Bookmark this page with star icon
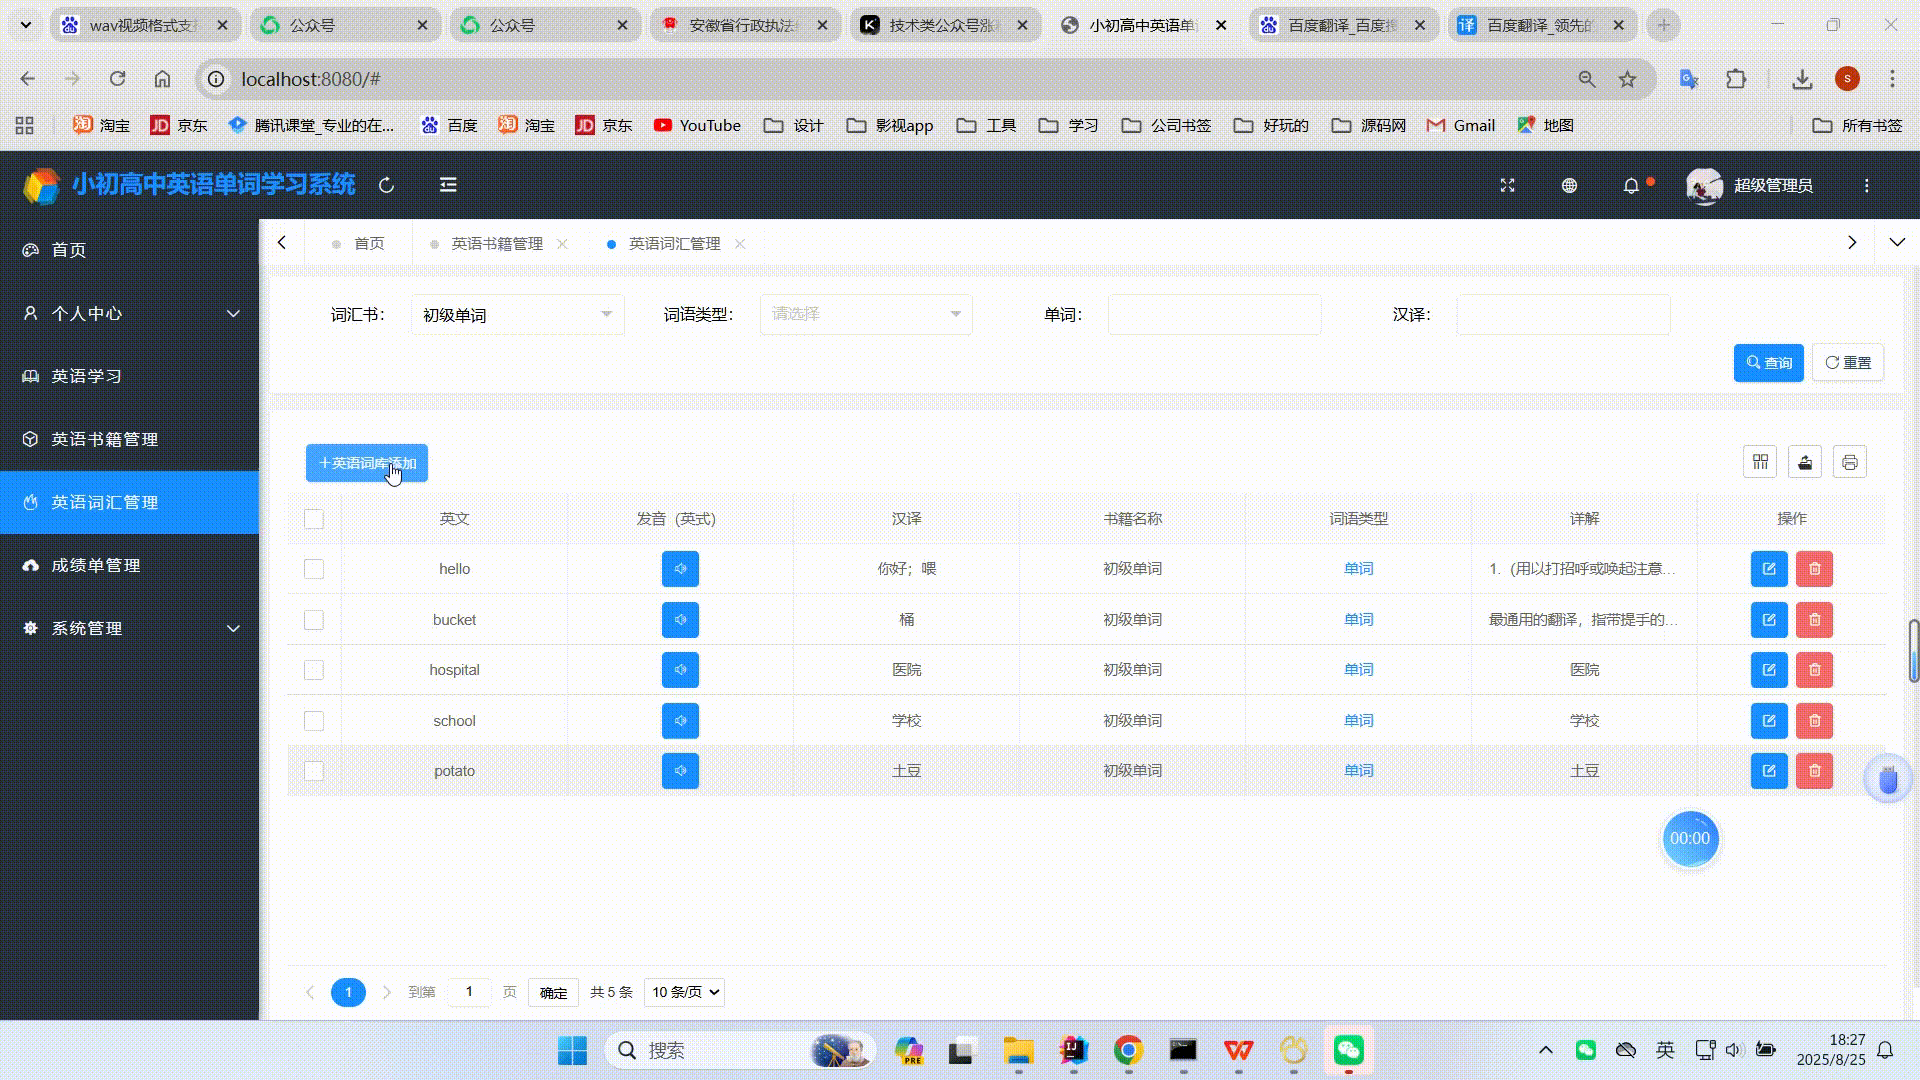This screenshot has height=1080, width=1920. (1627, 79)
